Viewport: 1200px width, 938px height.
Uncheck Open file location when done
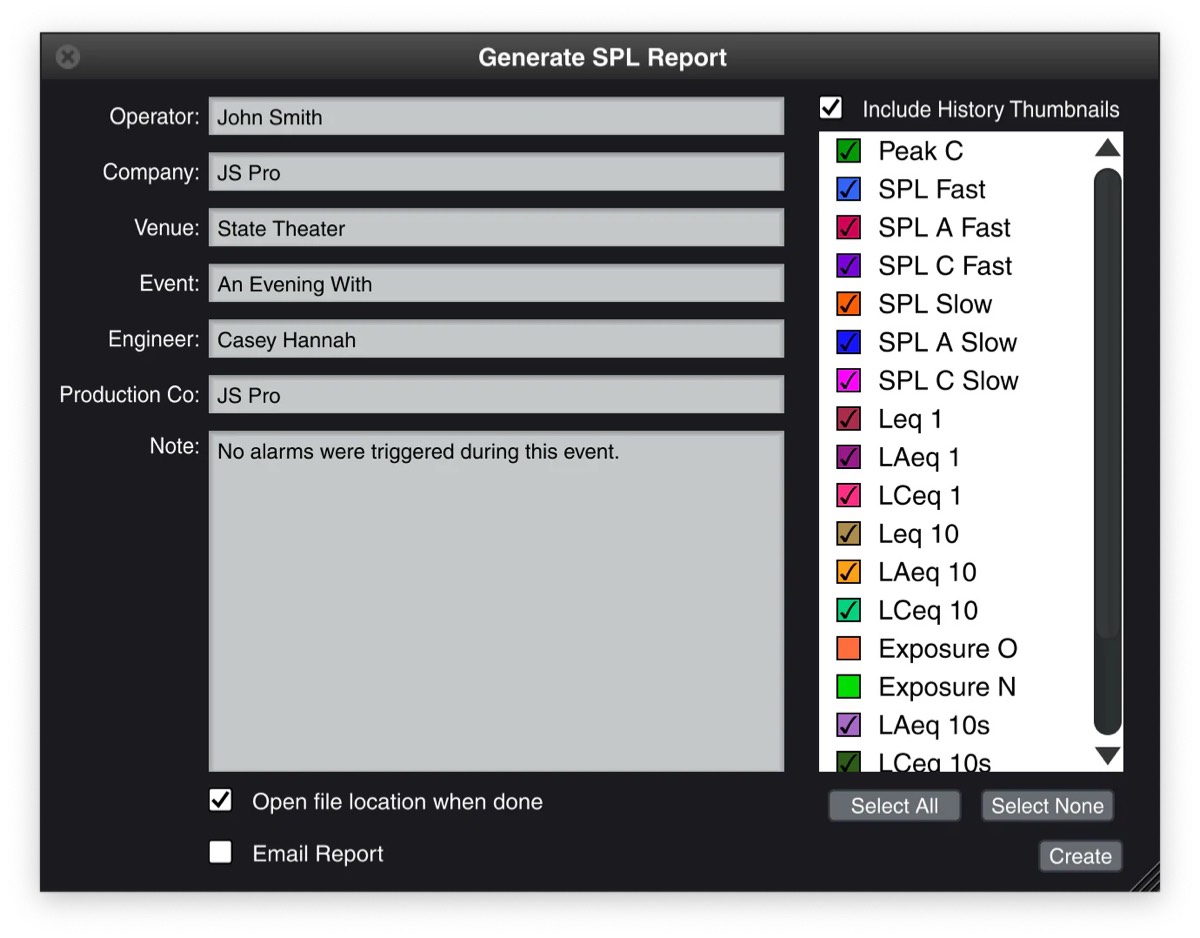(221, 801)
